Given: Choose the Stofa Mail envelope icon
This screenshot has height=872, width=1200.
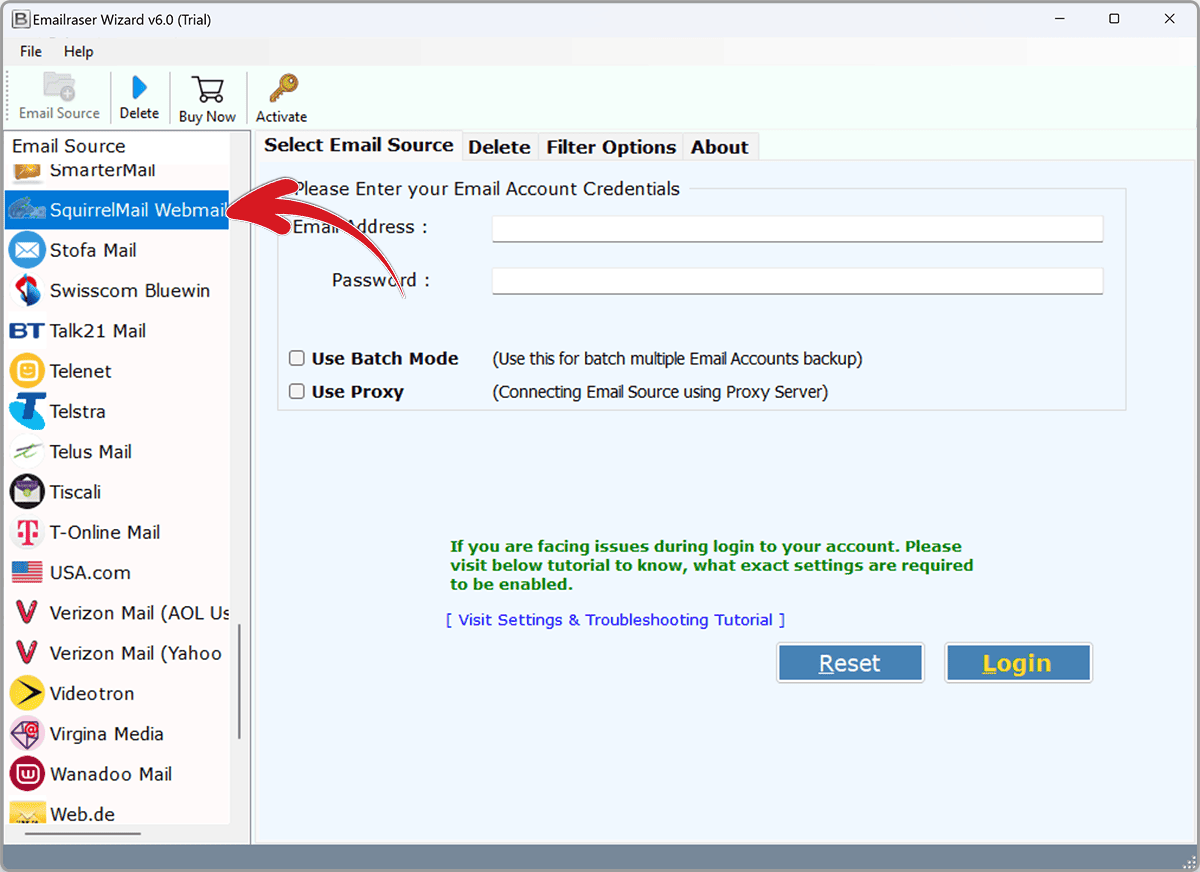Looking at the screenshot, I should coord(27,250).
